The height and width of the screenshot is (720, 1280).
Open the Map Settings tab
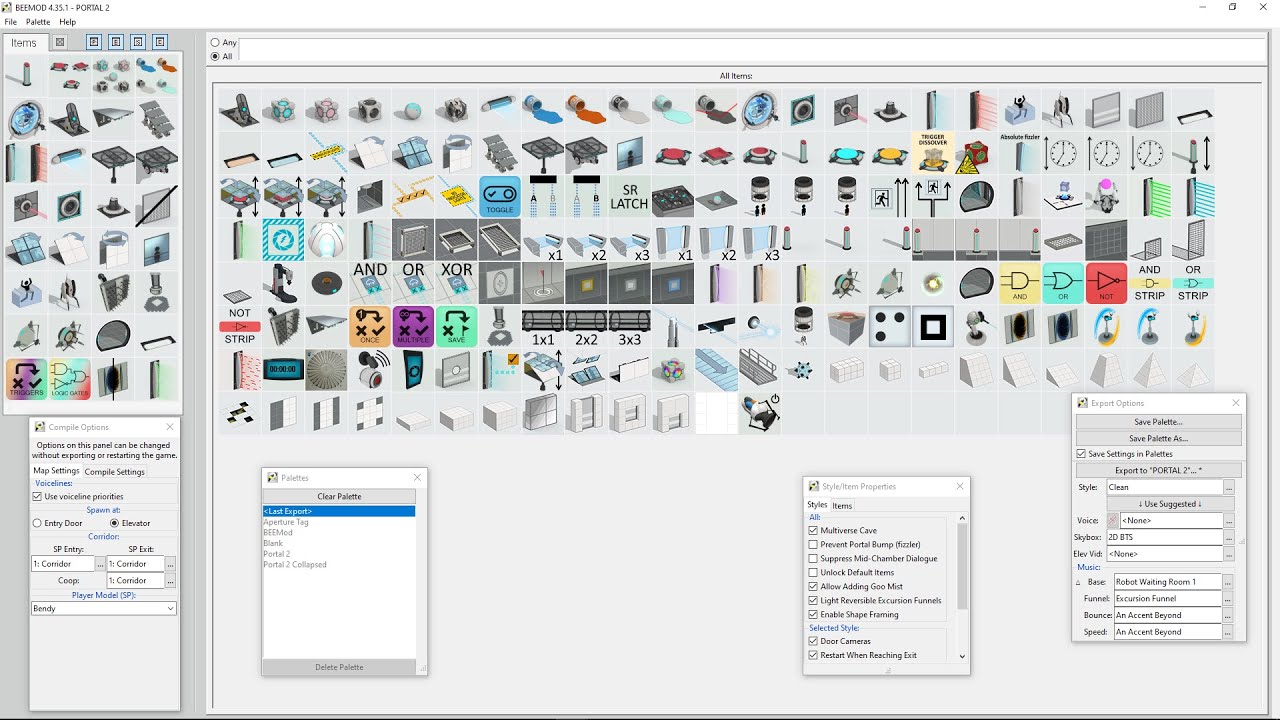[x=56, y=471]
